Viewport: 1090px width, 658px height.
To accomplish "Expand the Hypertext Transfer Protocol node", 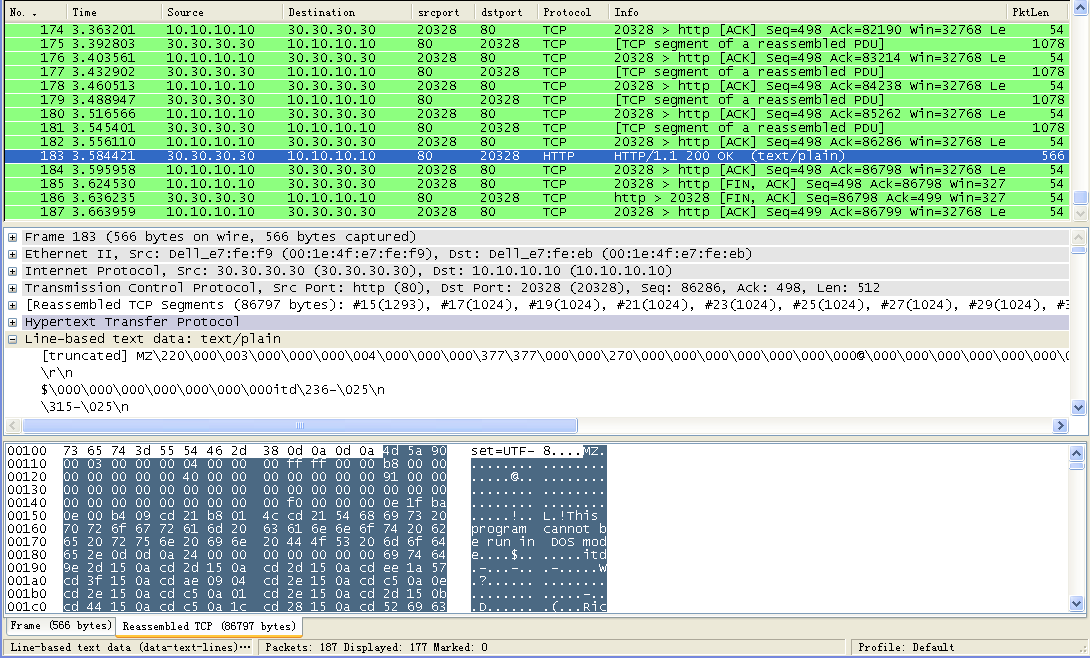I will click(x=13, y=322).
